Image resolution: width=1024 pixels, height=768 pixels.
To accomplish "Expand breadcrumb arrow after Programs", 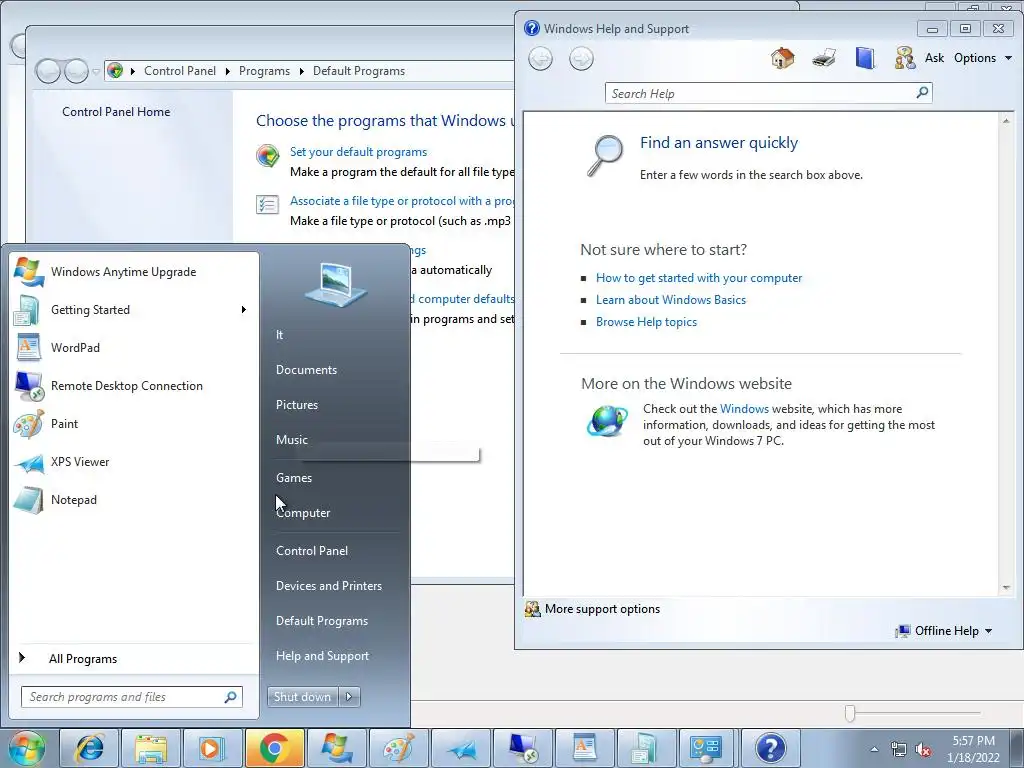I will (302, 71).
